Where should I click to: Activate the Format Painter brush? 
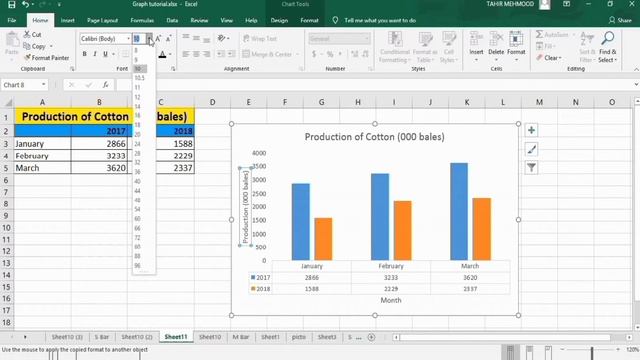28,58
